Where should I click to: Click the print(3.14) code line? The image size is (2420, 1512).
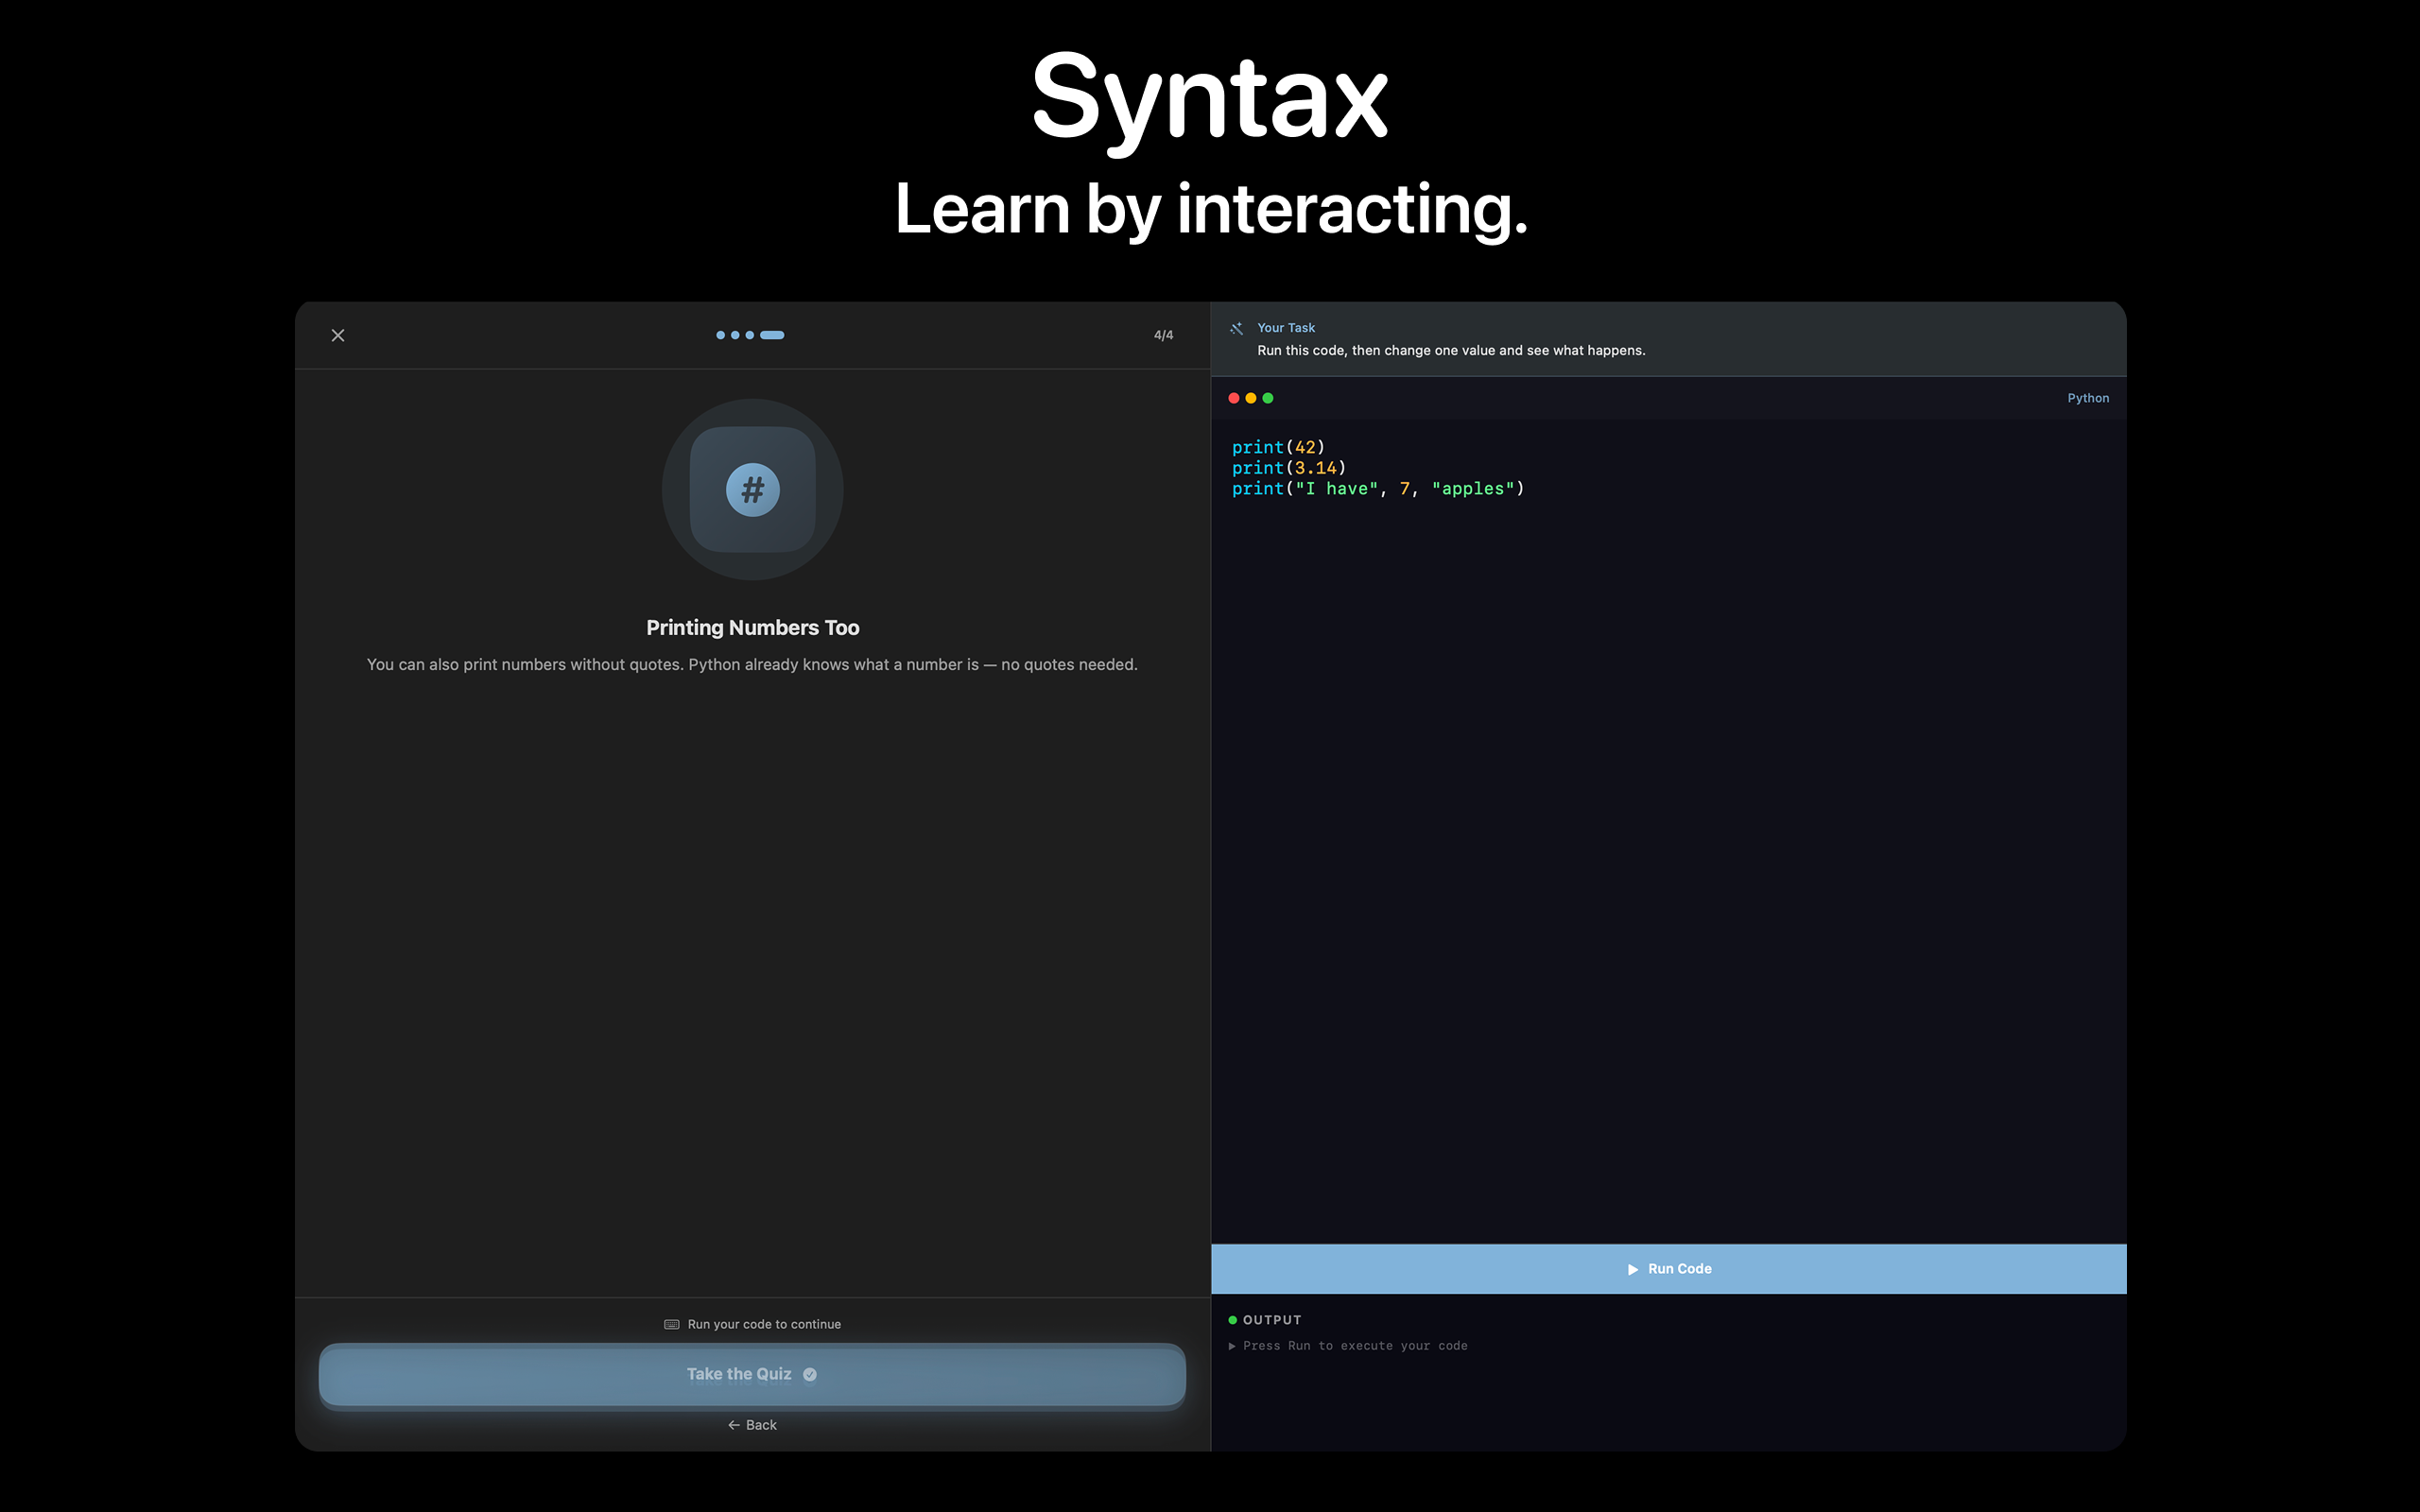click(x=1289, y=468)
